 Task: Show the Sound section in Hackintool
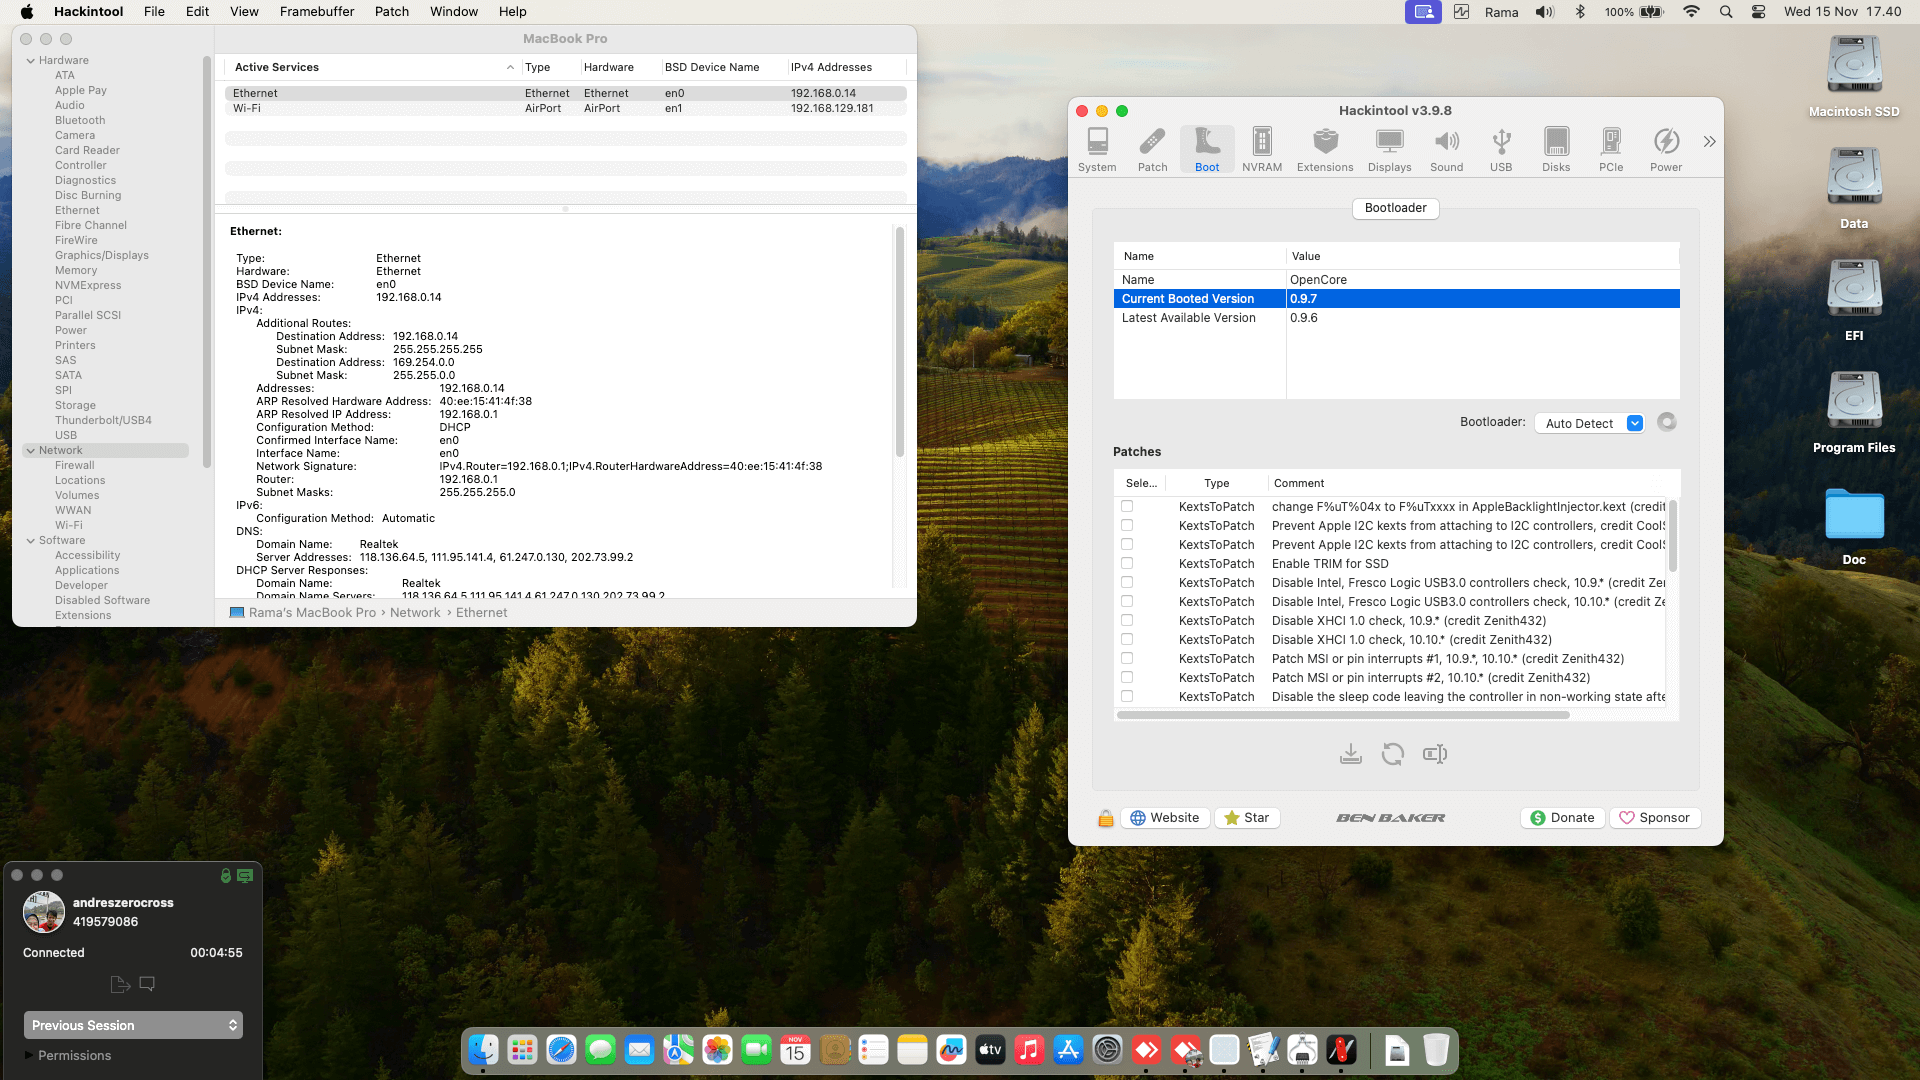coord(1446,150)
